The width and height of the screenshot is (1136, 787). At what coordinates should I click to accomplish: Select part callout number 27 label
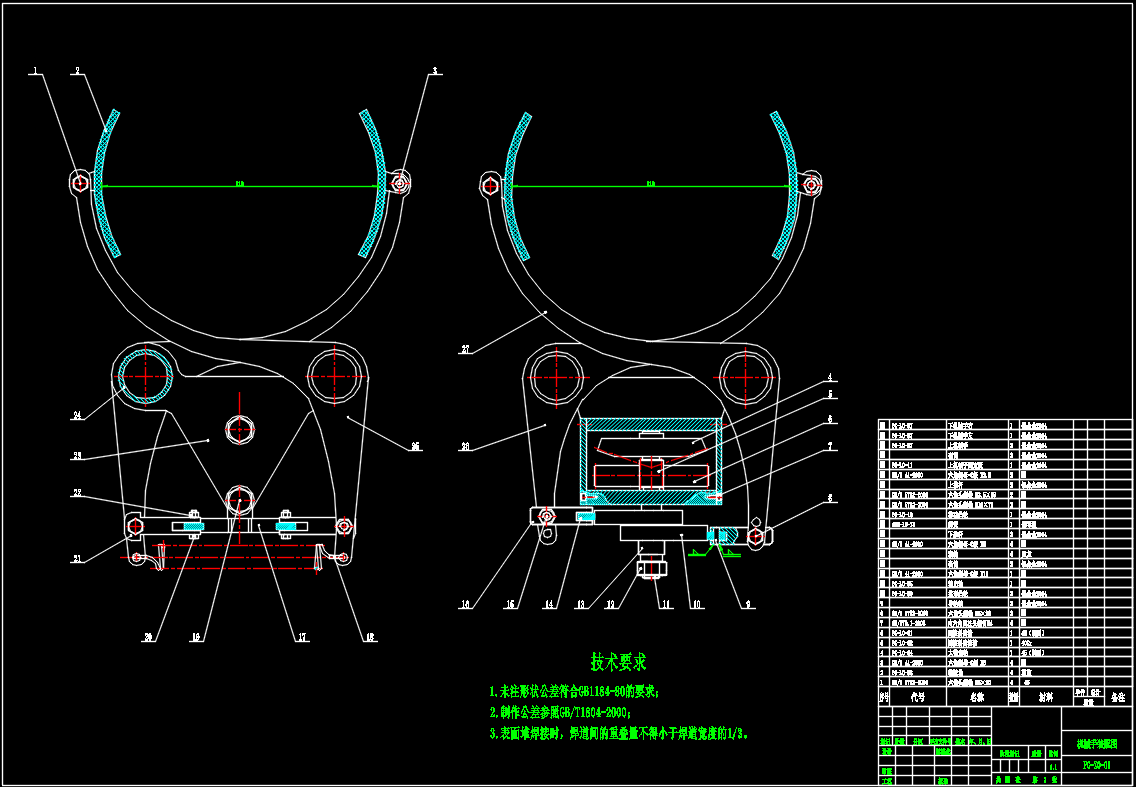tap(466, 350)
